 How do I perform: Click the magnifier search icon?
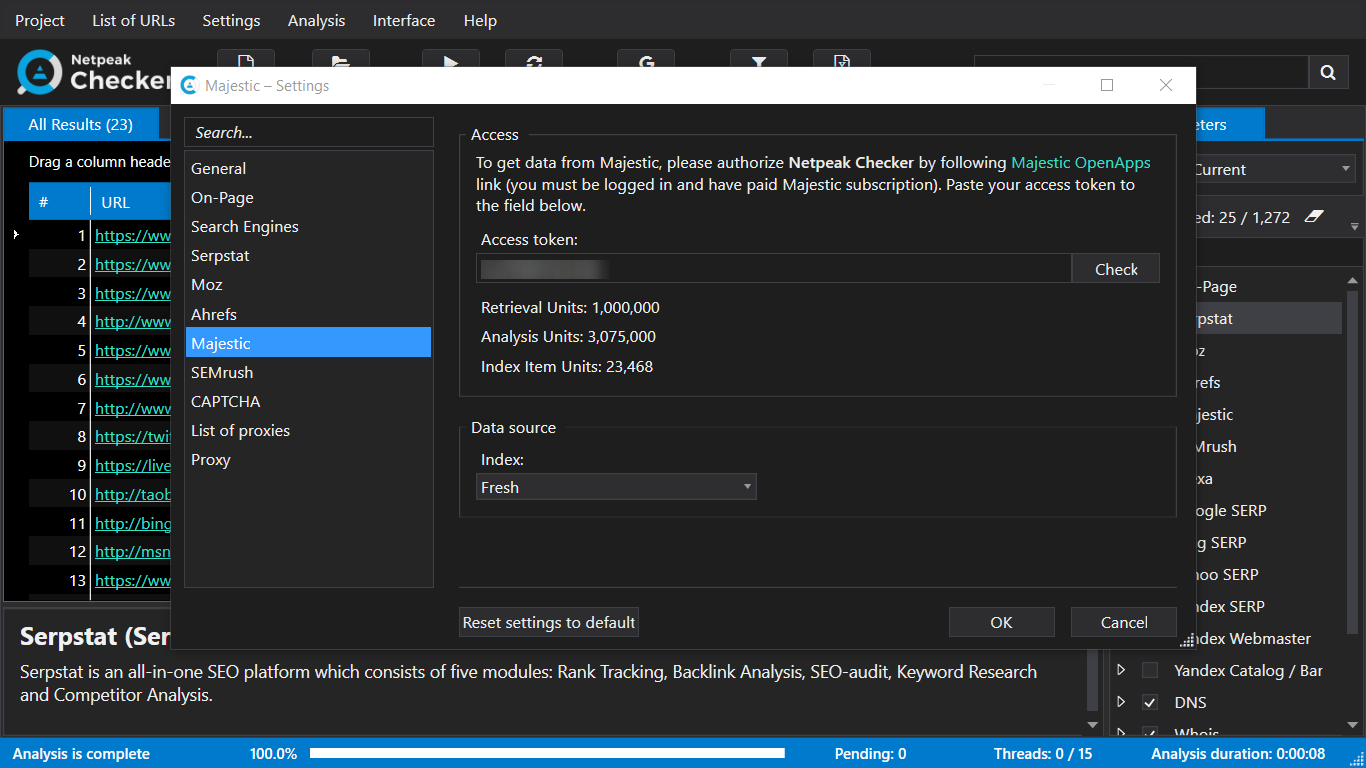click(1328, 72)
